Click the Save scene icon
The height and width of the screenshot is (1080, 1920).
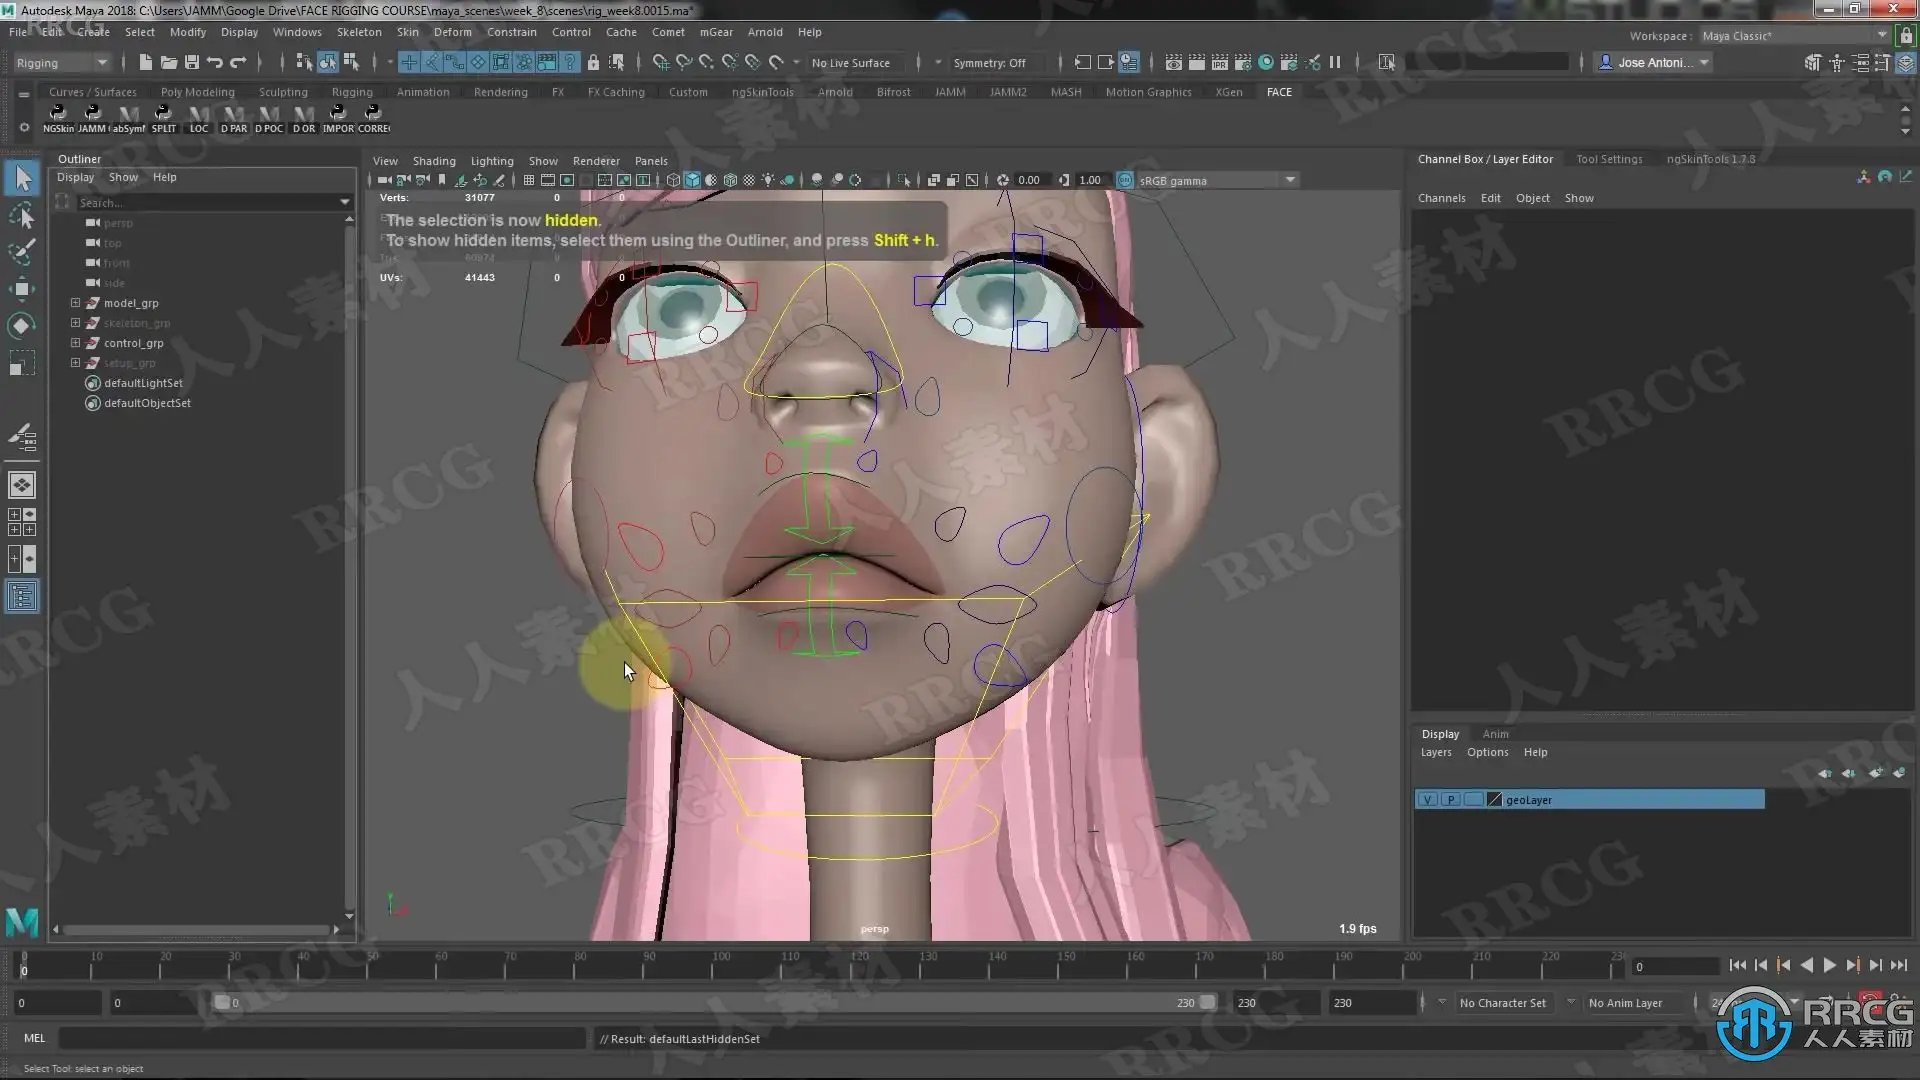pyautogui.click(x=192, y=62)
